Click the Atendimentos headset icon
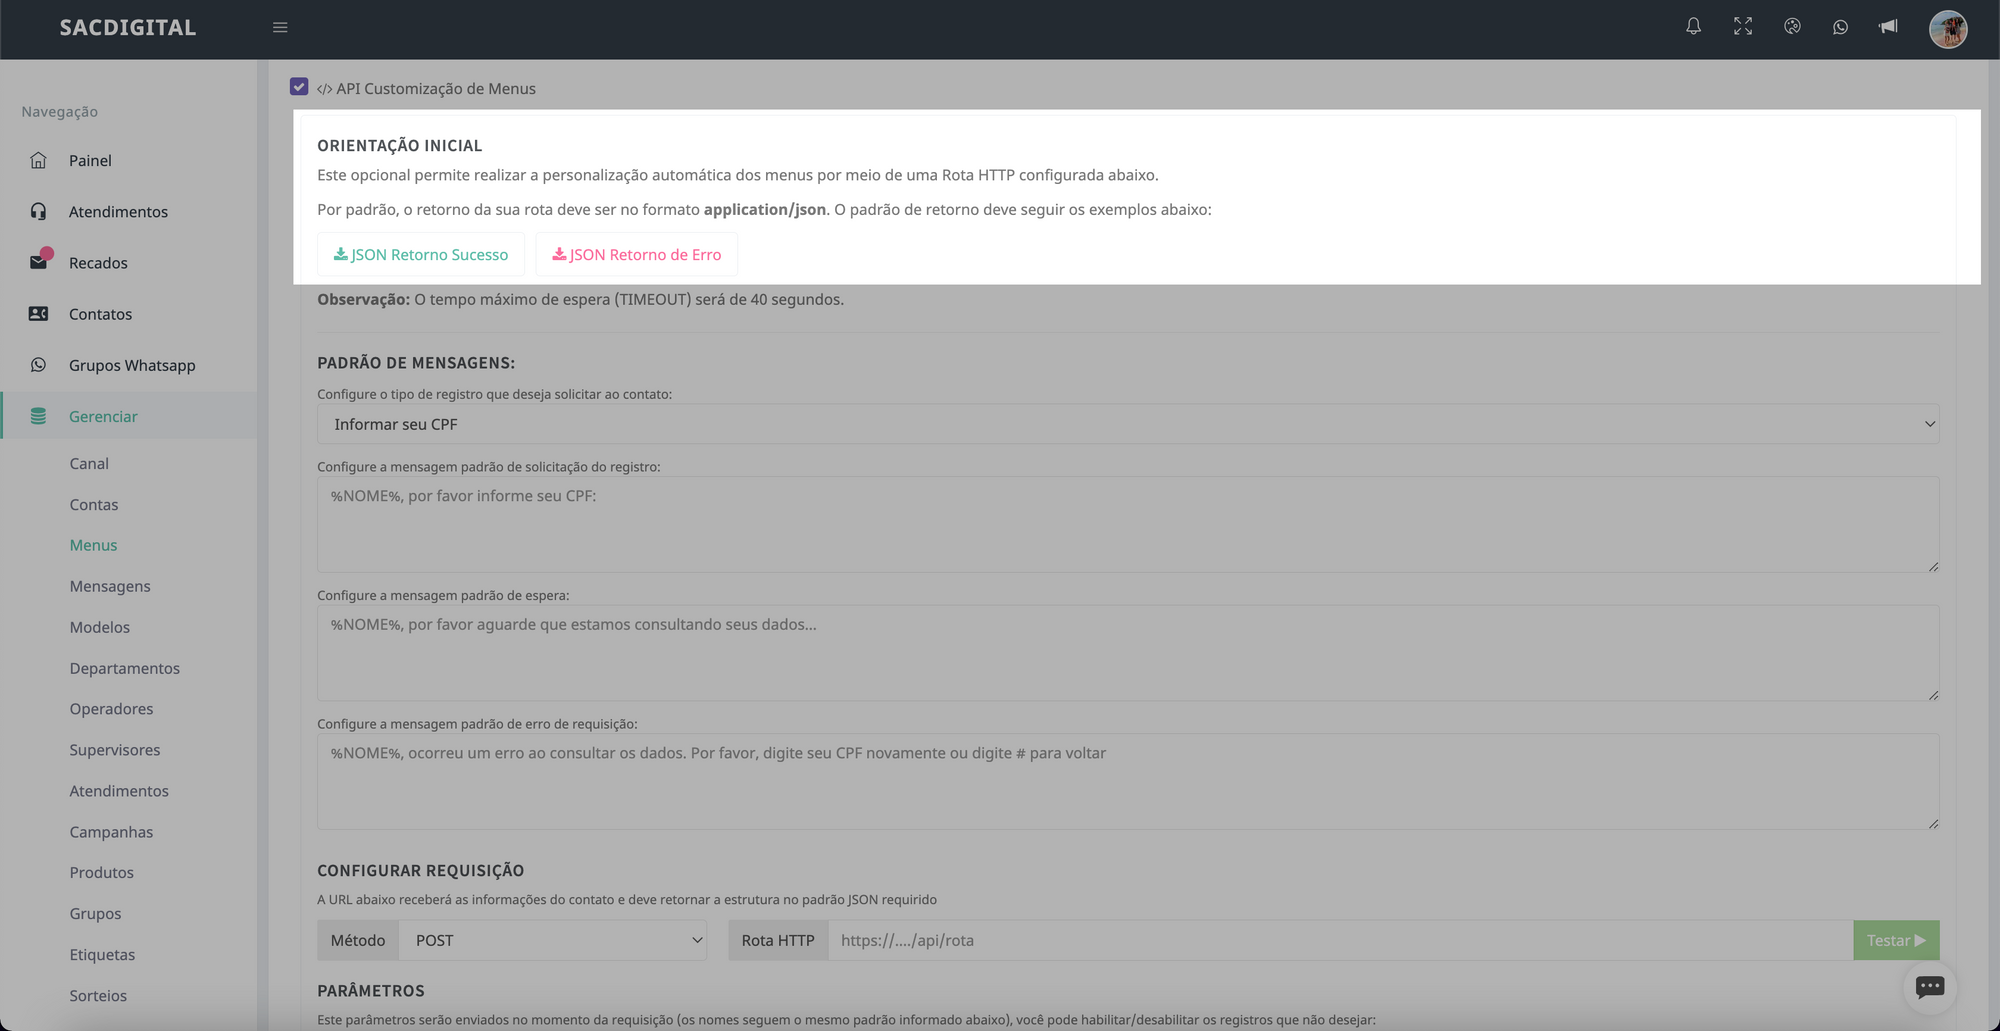The image size is (2000, 1031). (38, 211)
